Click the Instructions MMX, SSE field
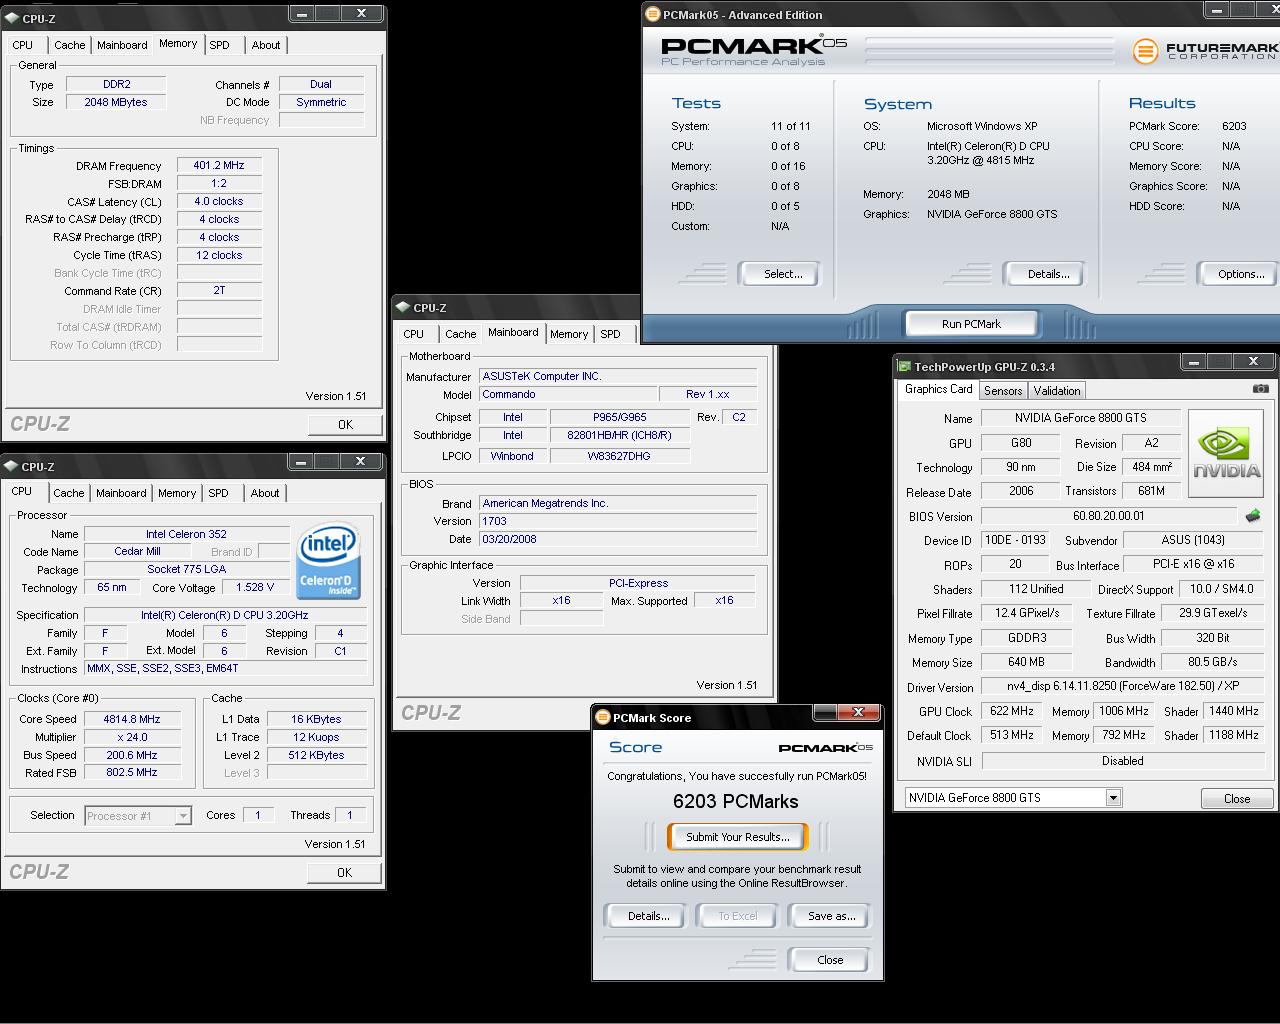This screenshot has width=1280, height=1024. point(225,668)
